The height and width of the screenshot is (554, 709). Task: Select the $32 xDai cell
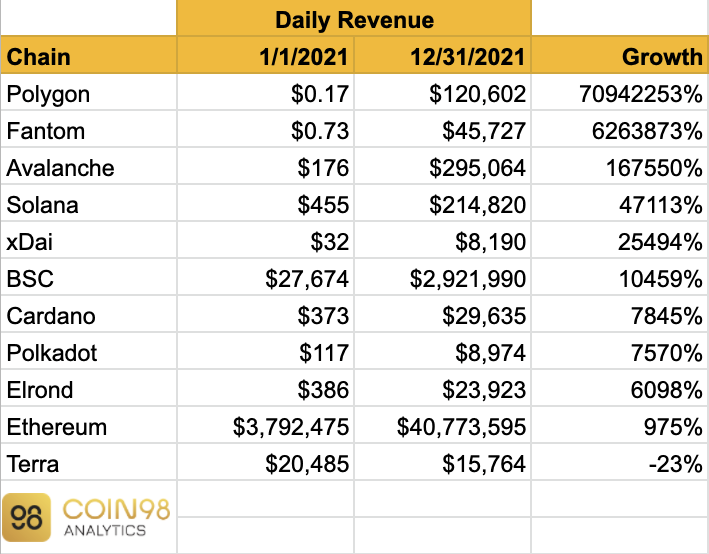click(265, 241)
